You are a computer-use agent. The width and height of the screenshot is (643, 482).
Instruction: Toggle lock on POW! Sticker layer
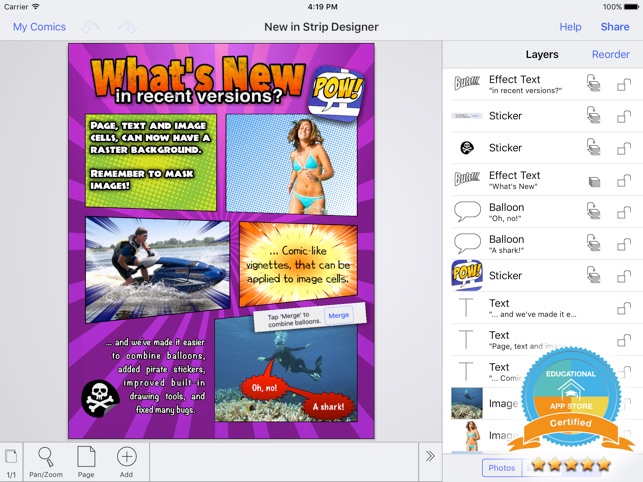point(624,276)
